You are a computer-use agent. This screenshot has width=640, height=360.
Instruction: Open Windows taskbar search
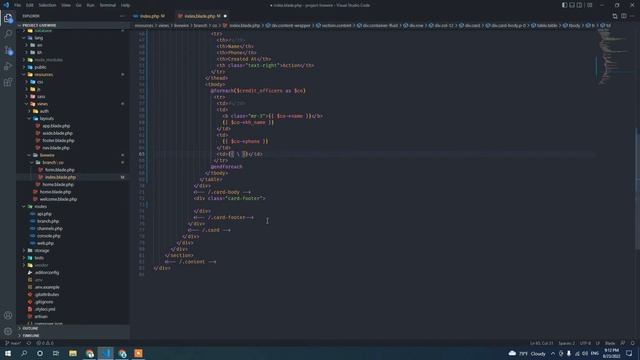tap(24, 353)
